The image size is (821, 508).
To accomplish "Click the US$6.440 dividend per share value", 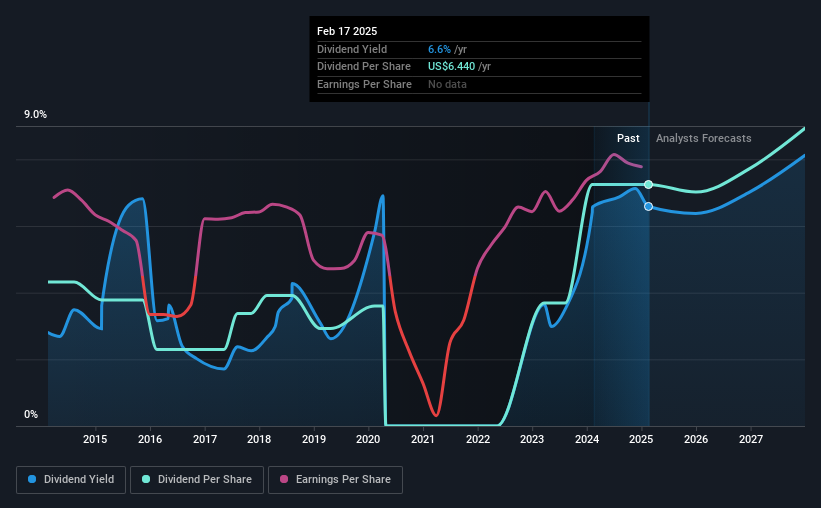I will [451, 67].
